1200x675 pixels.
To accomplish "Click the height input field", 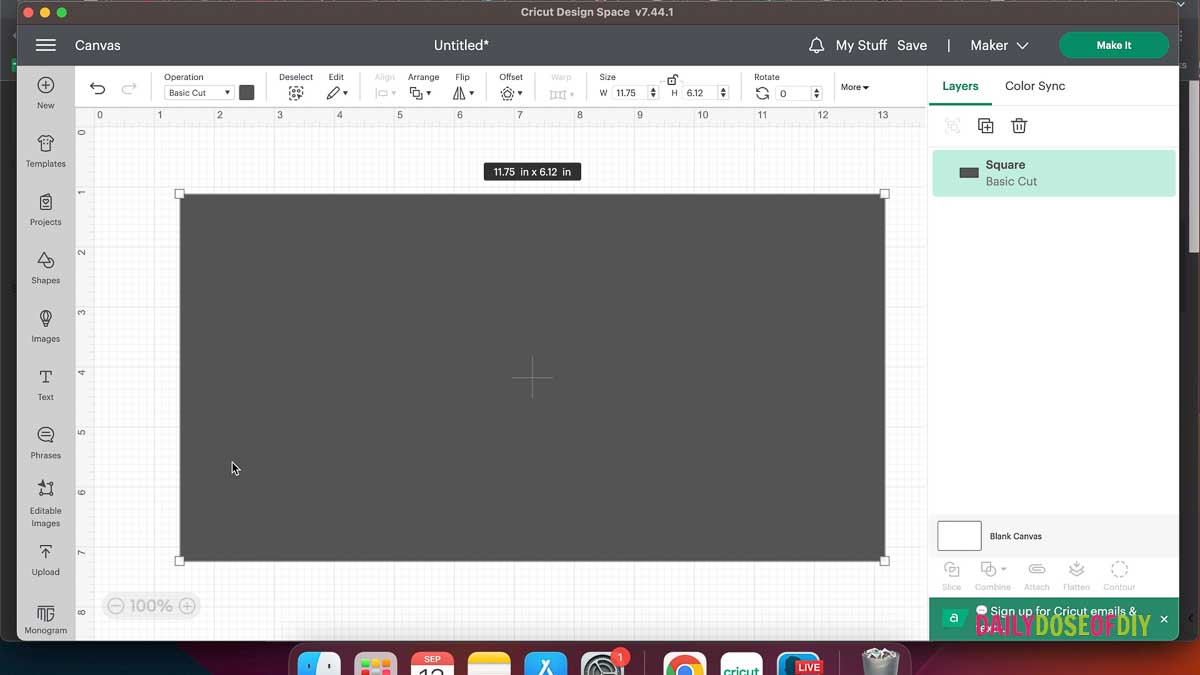I will click(700, 93).
